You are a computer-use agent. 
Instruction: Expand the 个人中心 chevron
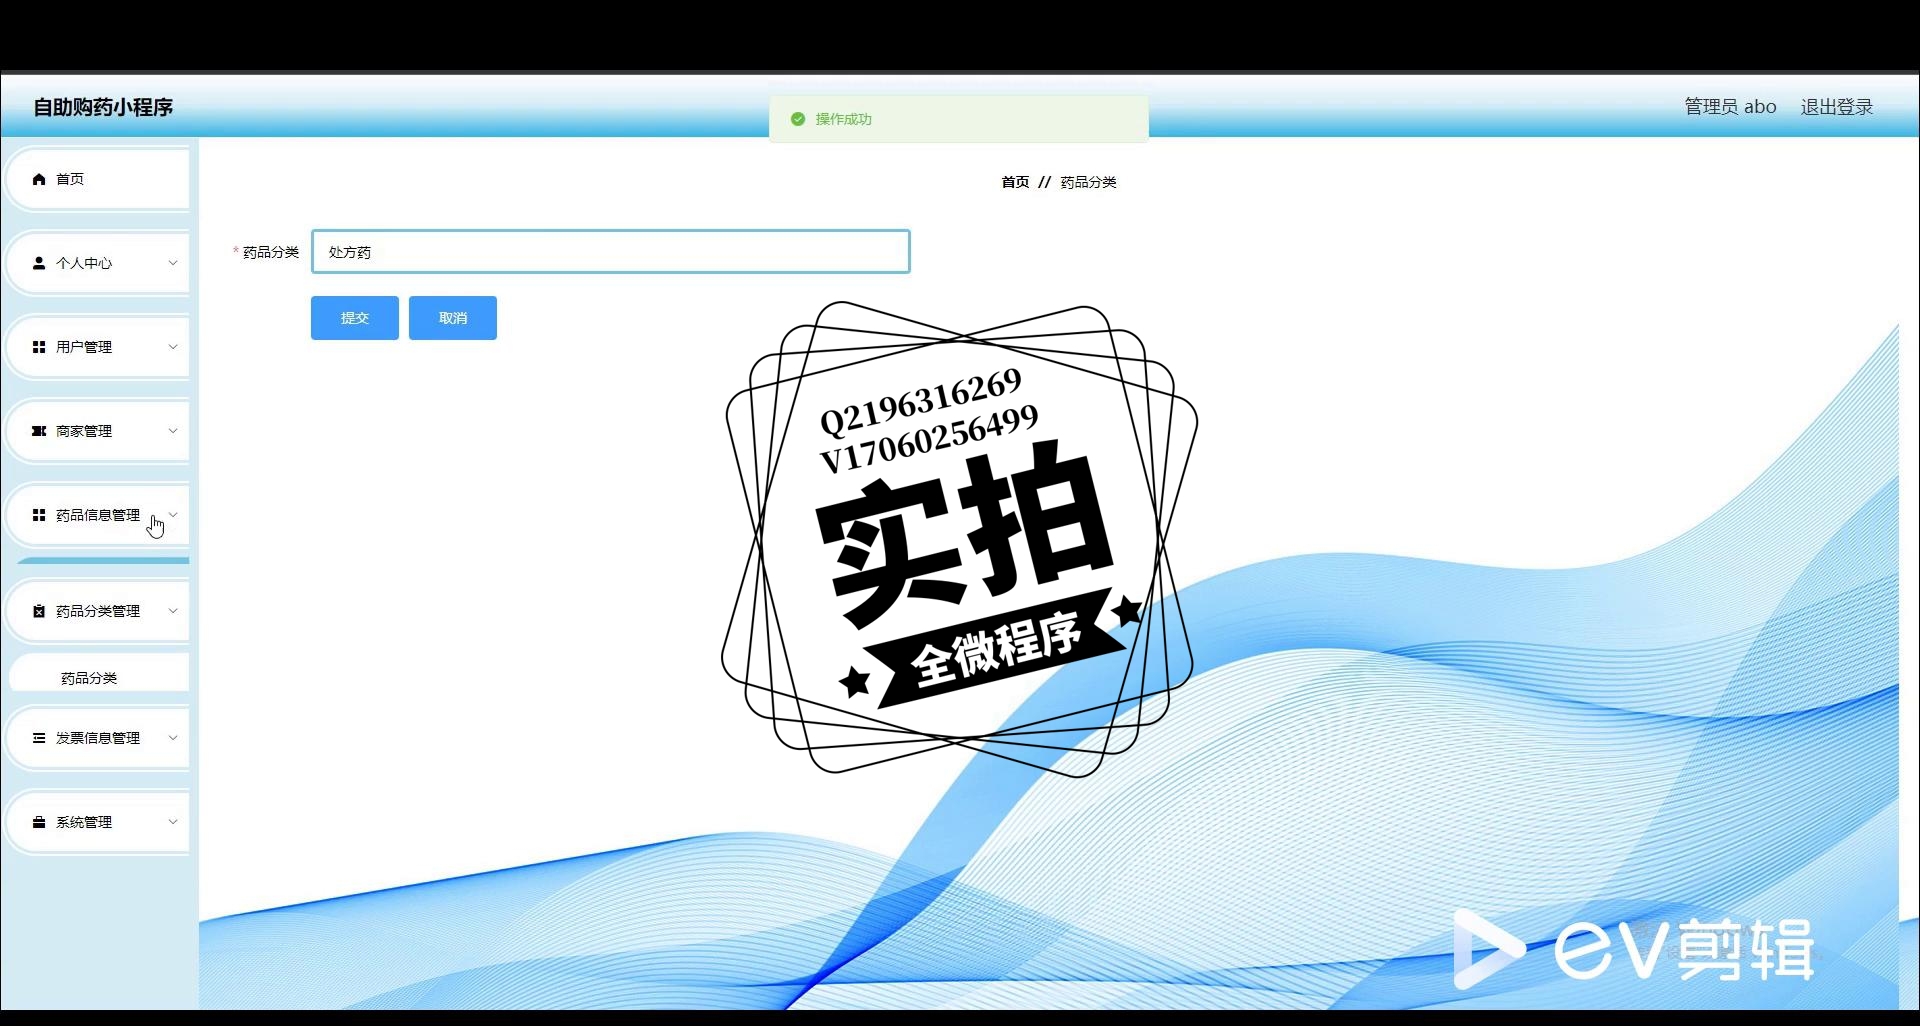(173, 263)
